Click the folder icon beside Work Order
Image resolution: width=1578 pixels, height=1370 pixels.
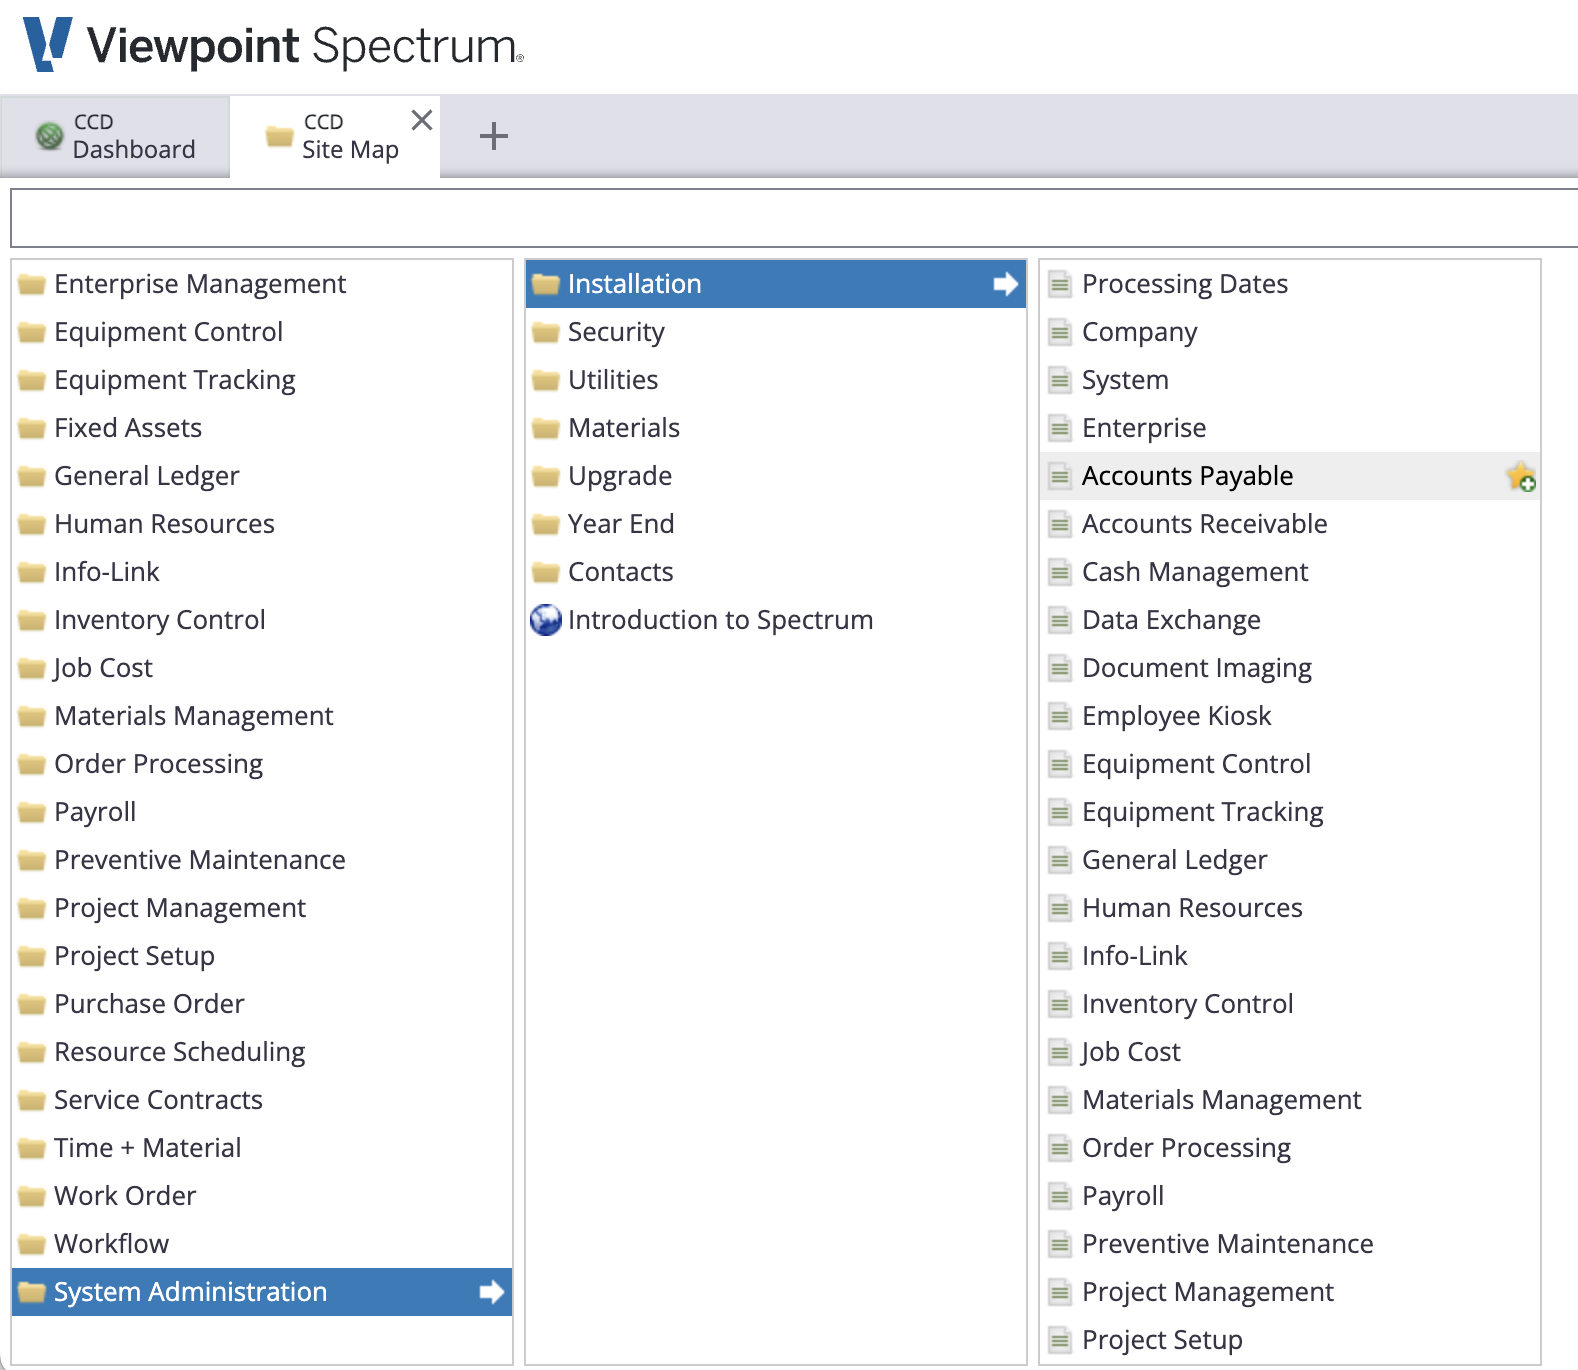[32, 1196]
